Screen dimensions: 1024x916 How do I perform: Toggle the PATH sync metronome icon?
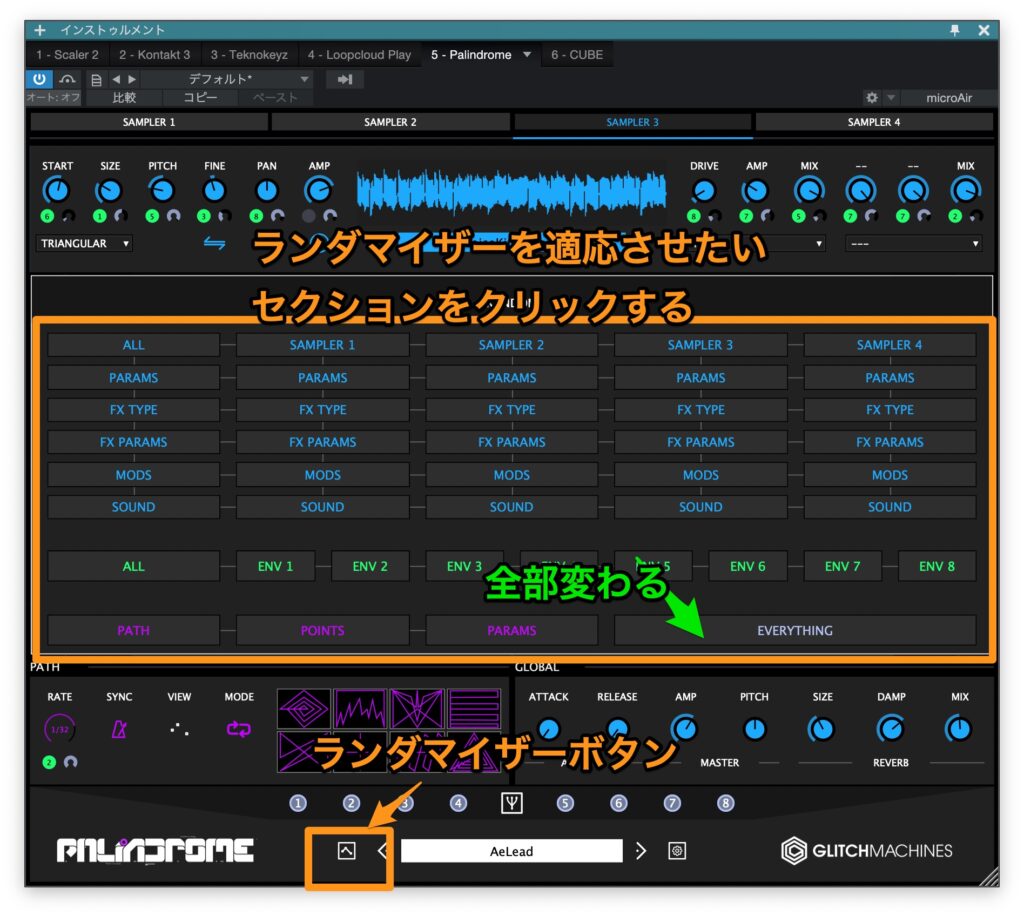click(119, 730)
